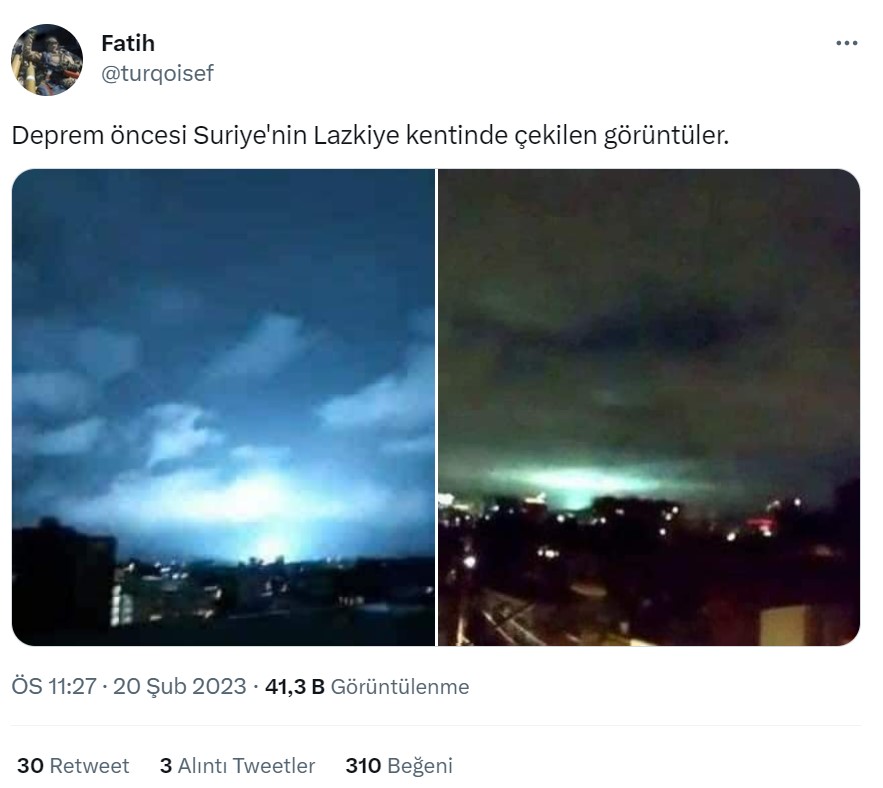Click the Görüntülenme label
Image resolution: width=883 pixels, height=788 pixels.
pyautogui.click(x=400, y=687)
